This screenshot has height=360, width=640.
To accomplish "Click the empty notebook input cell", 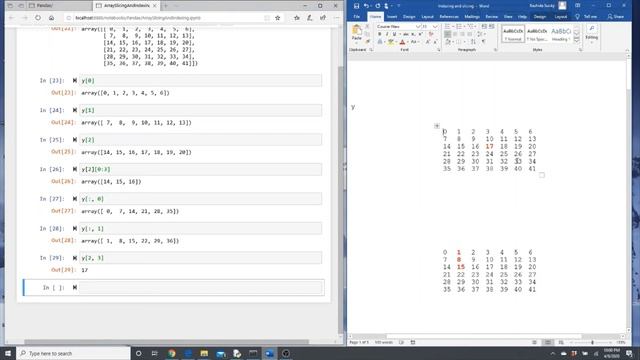I will [200, 287].
